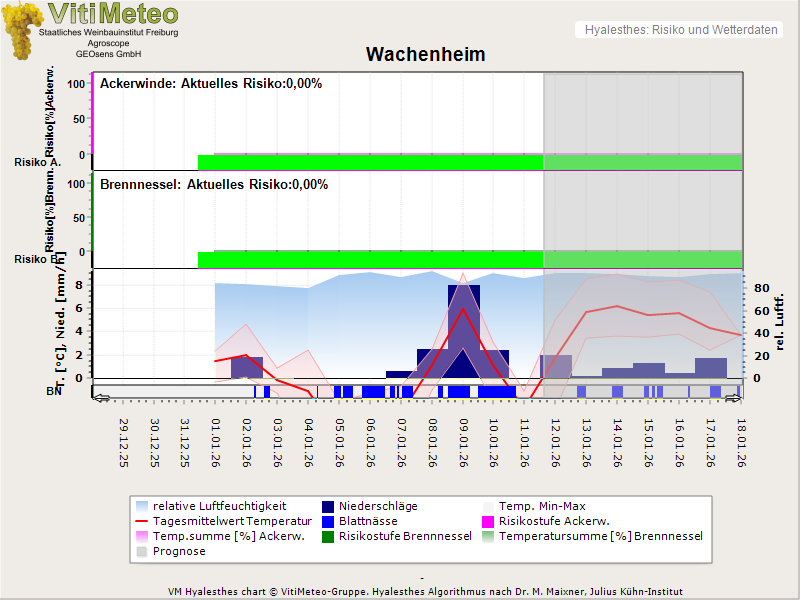Screen dimensions: 800x600
Task: Click the Brennnessel Aktuelles Risiko heading
Action: [214, 184]
